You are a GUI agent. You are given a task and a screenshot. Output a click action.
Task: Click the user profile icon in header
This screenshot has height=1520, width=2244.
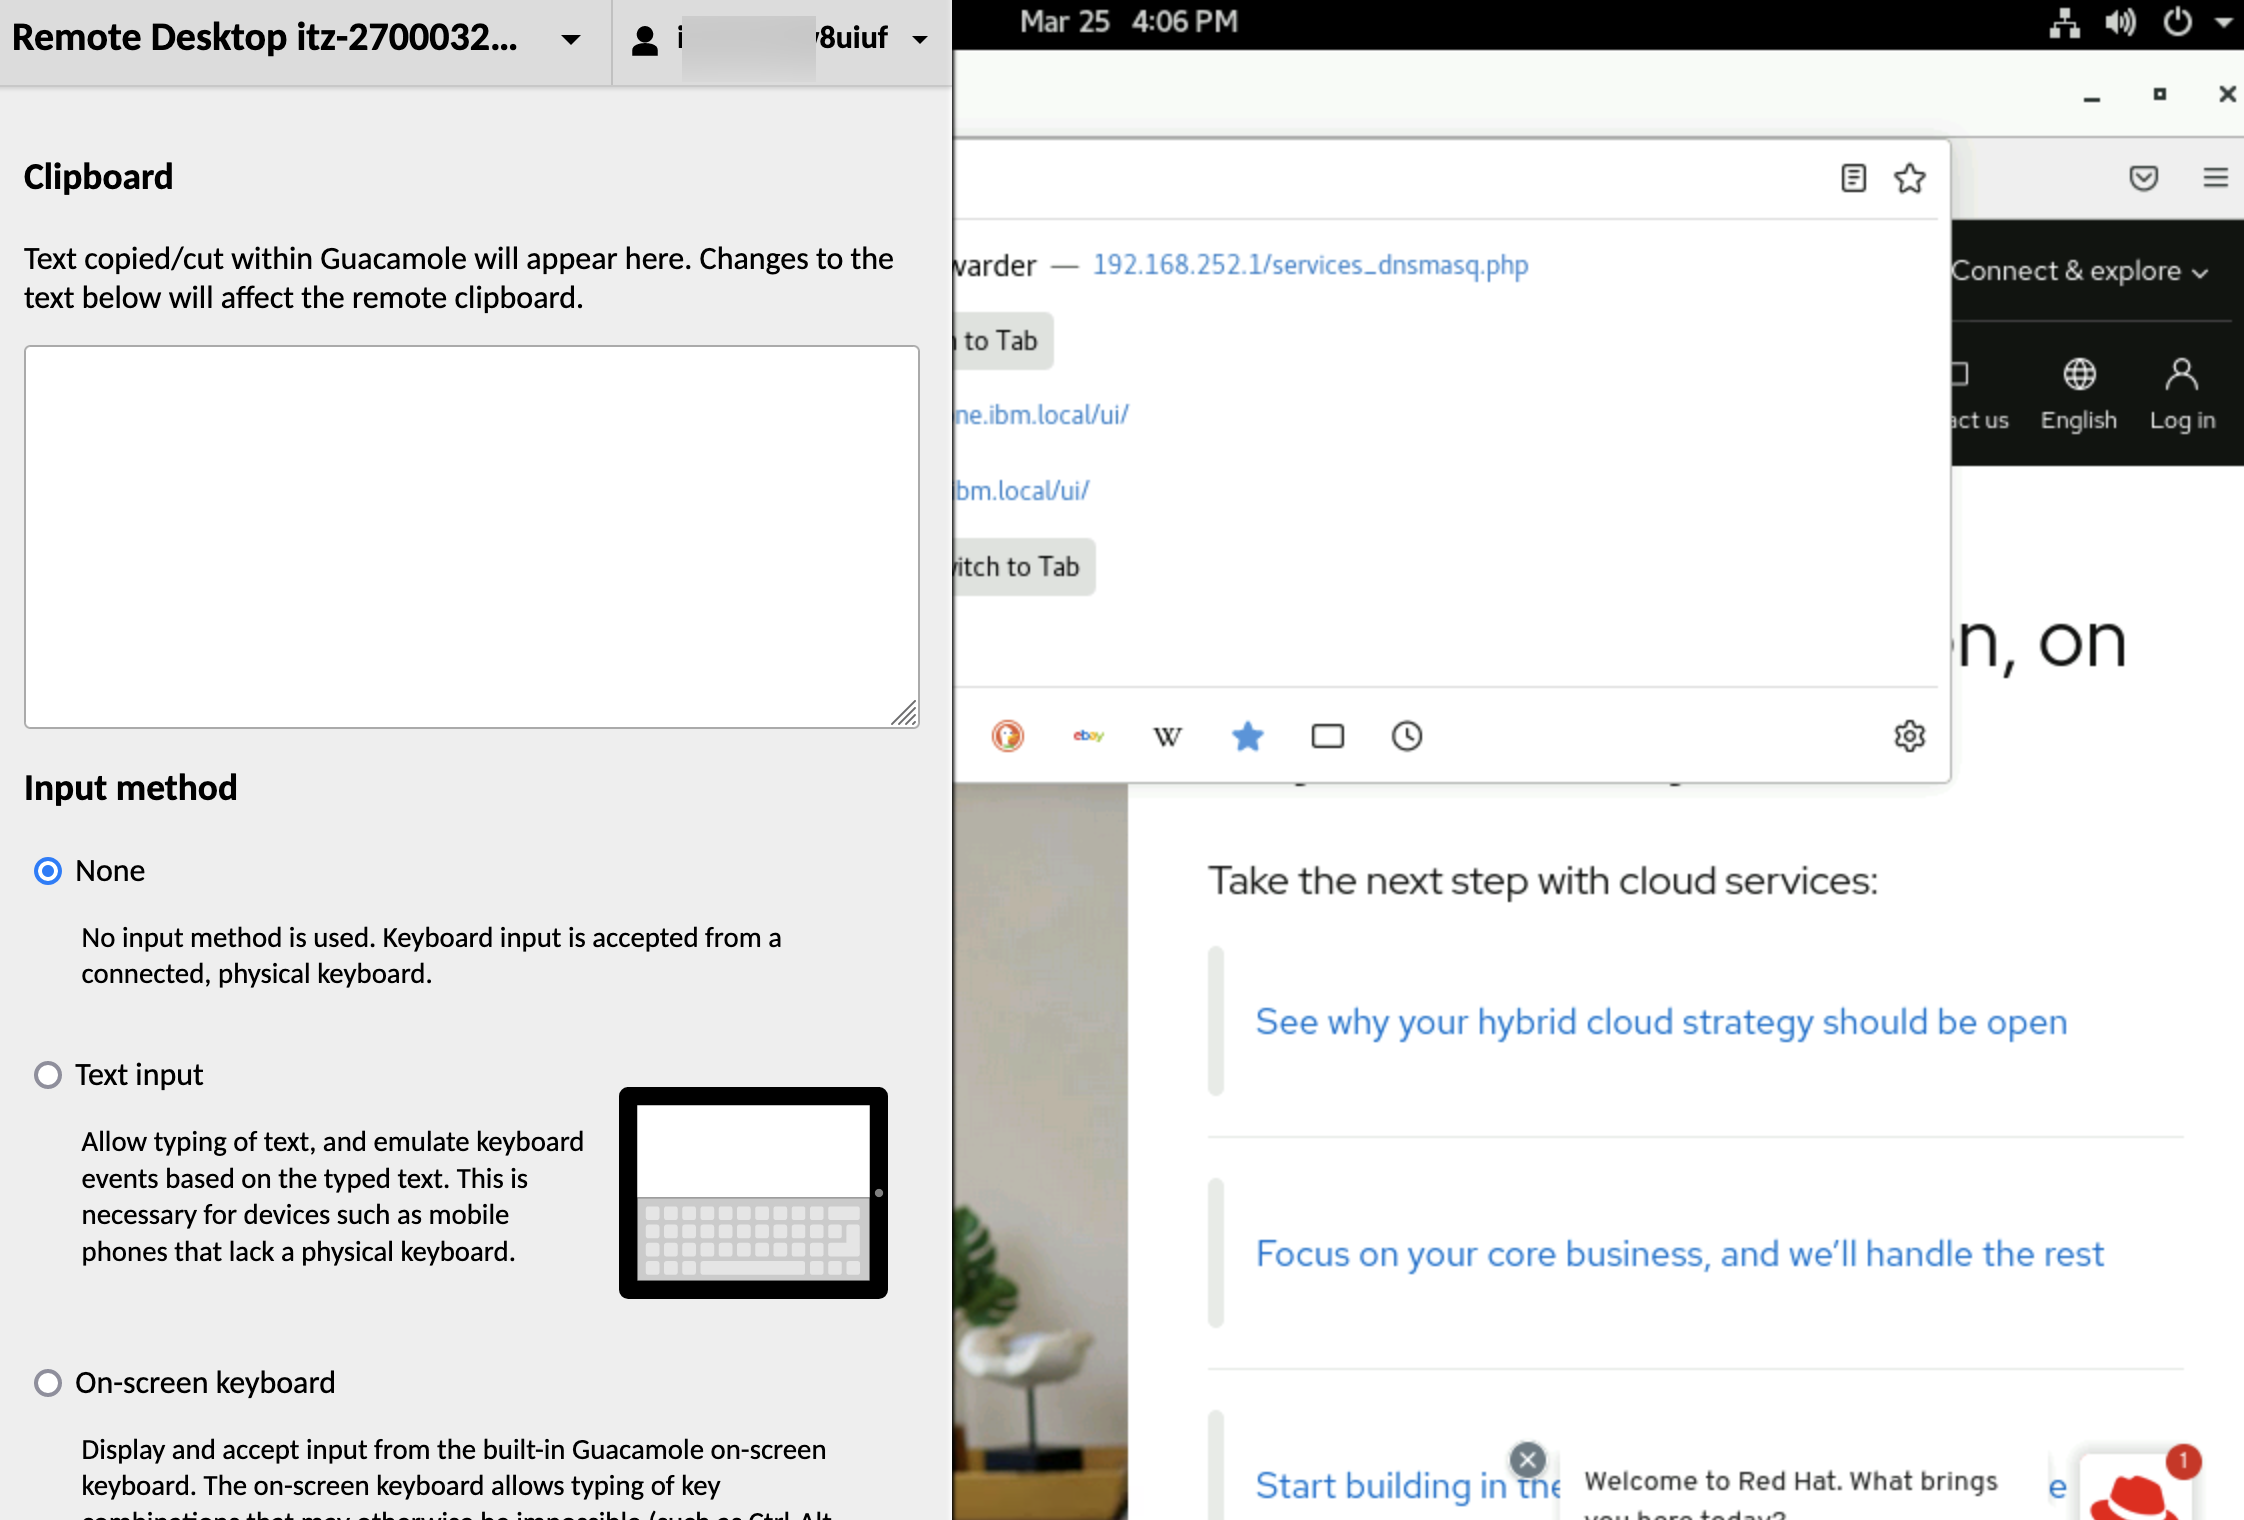tap(645, 40)
